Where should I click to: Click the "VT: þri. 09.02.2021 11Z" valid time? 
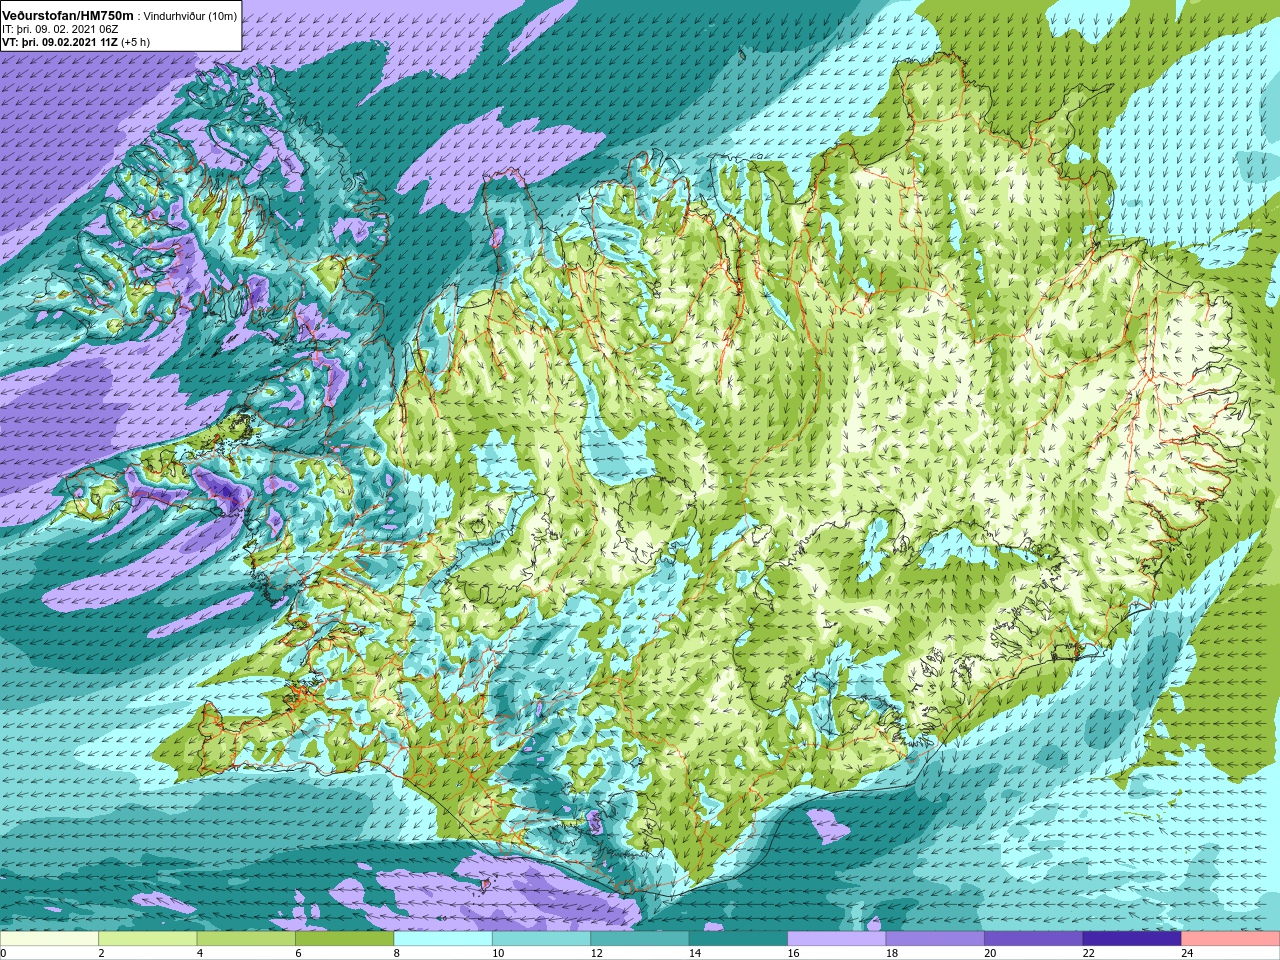[60, 42]
